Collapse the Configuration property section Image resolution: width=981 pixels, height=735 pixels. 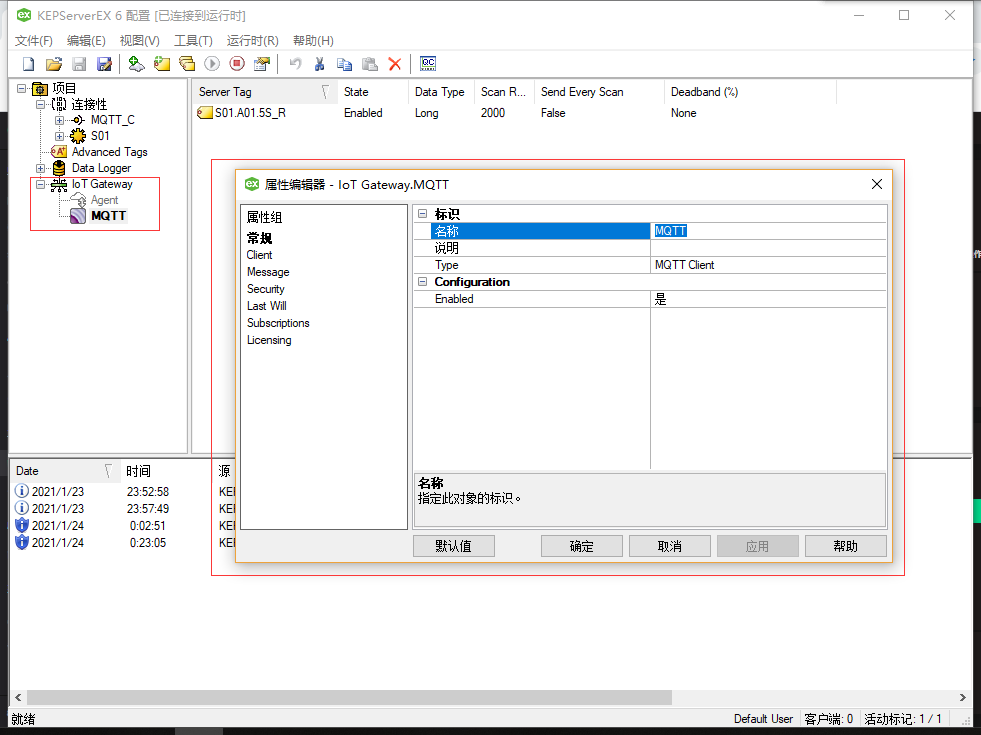pyautogui.click(x=422, y=281)
